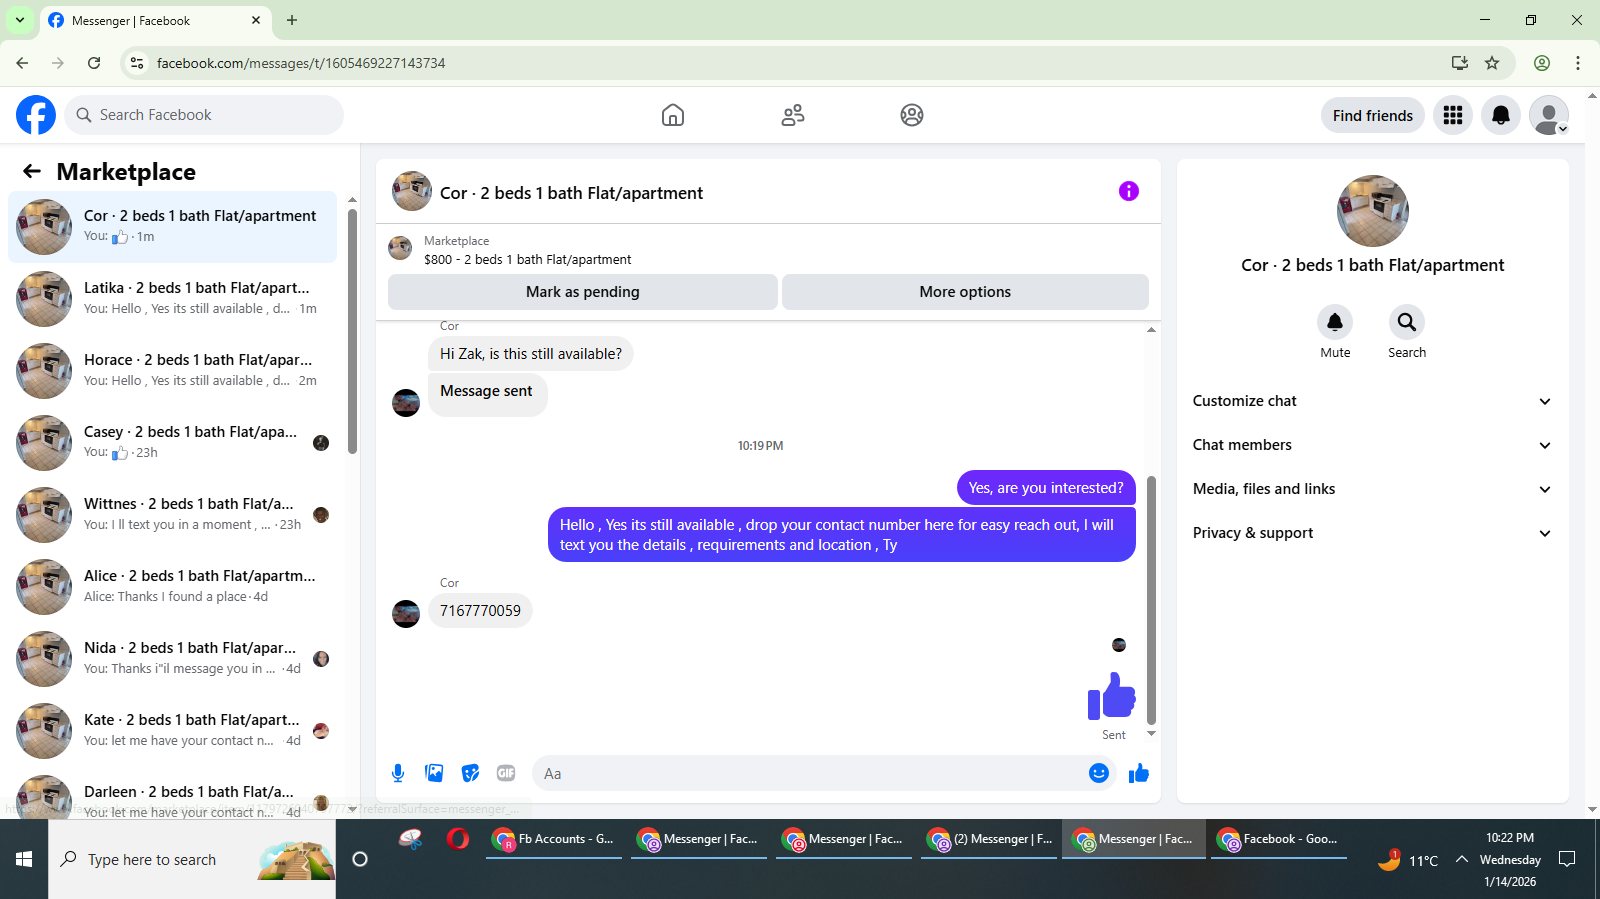This screenshot has width=1600, height=899.
Task: Open the chat profile picture in right panel
Action: click(1373, 211)
